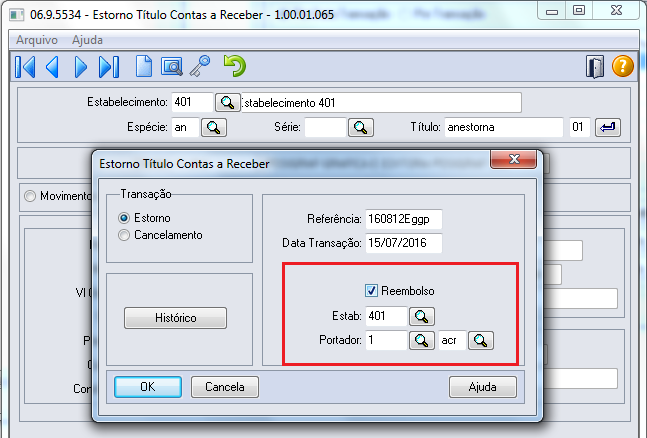The height and width of the screenshot is (438, 647).
Task: Select the Cancelamento radio option
Action: [x=123, y=235]
